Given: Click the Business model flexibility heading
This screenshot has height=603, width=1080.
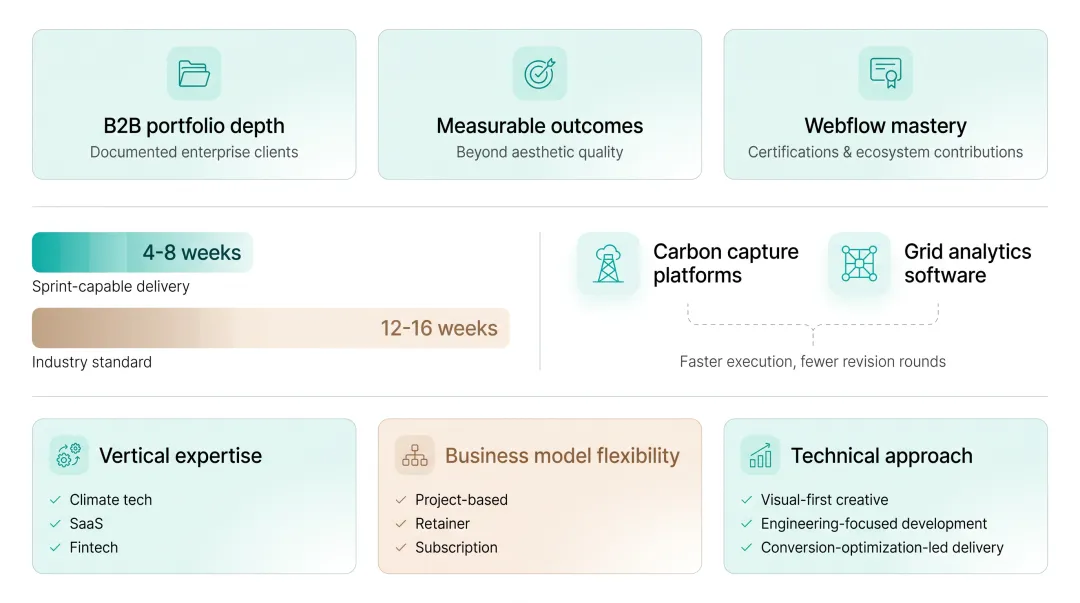Looking at the screenshot, I should tap(562, 456).
